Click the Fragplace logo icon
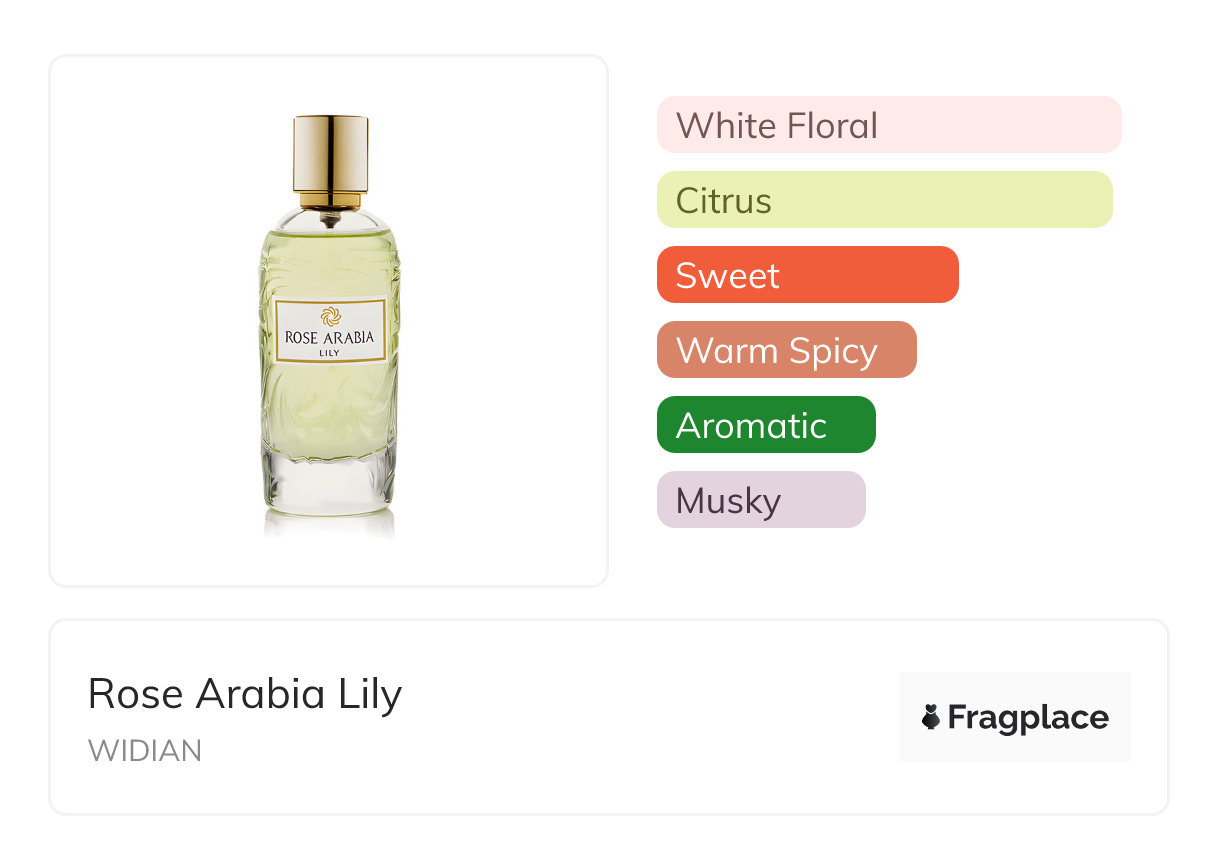 point(931,717)
